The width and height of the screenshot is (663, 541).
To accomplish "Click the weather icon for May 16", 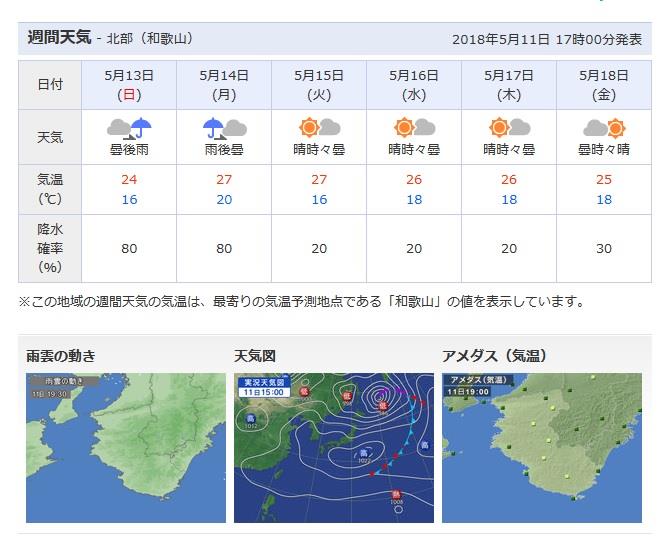I will [414, 127].
